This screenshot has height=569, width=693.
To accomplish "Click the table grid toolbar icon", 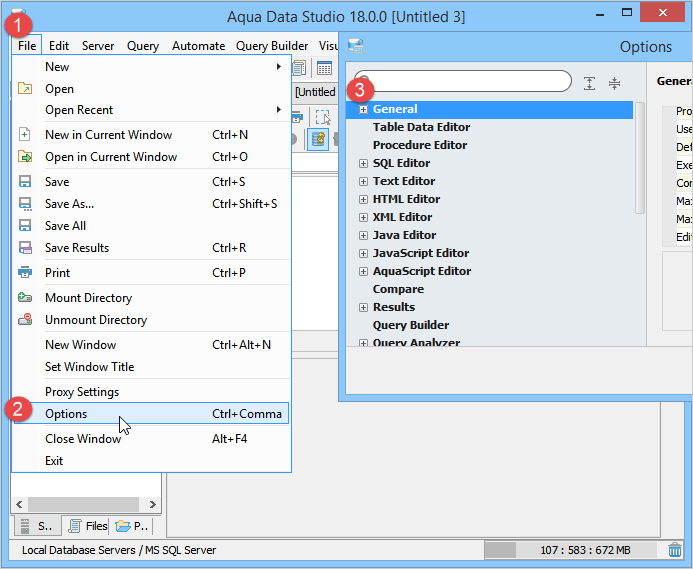I will (324, 68).
